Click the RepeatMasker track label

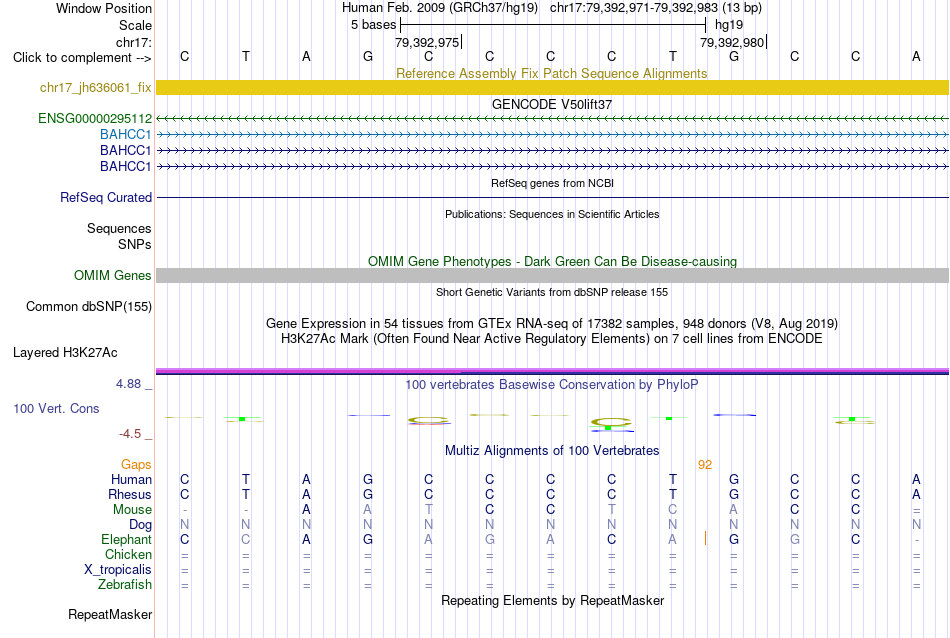pyautogui.click(x=110, y=614)
